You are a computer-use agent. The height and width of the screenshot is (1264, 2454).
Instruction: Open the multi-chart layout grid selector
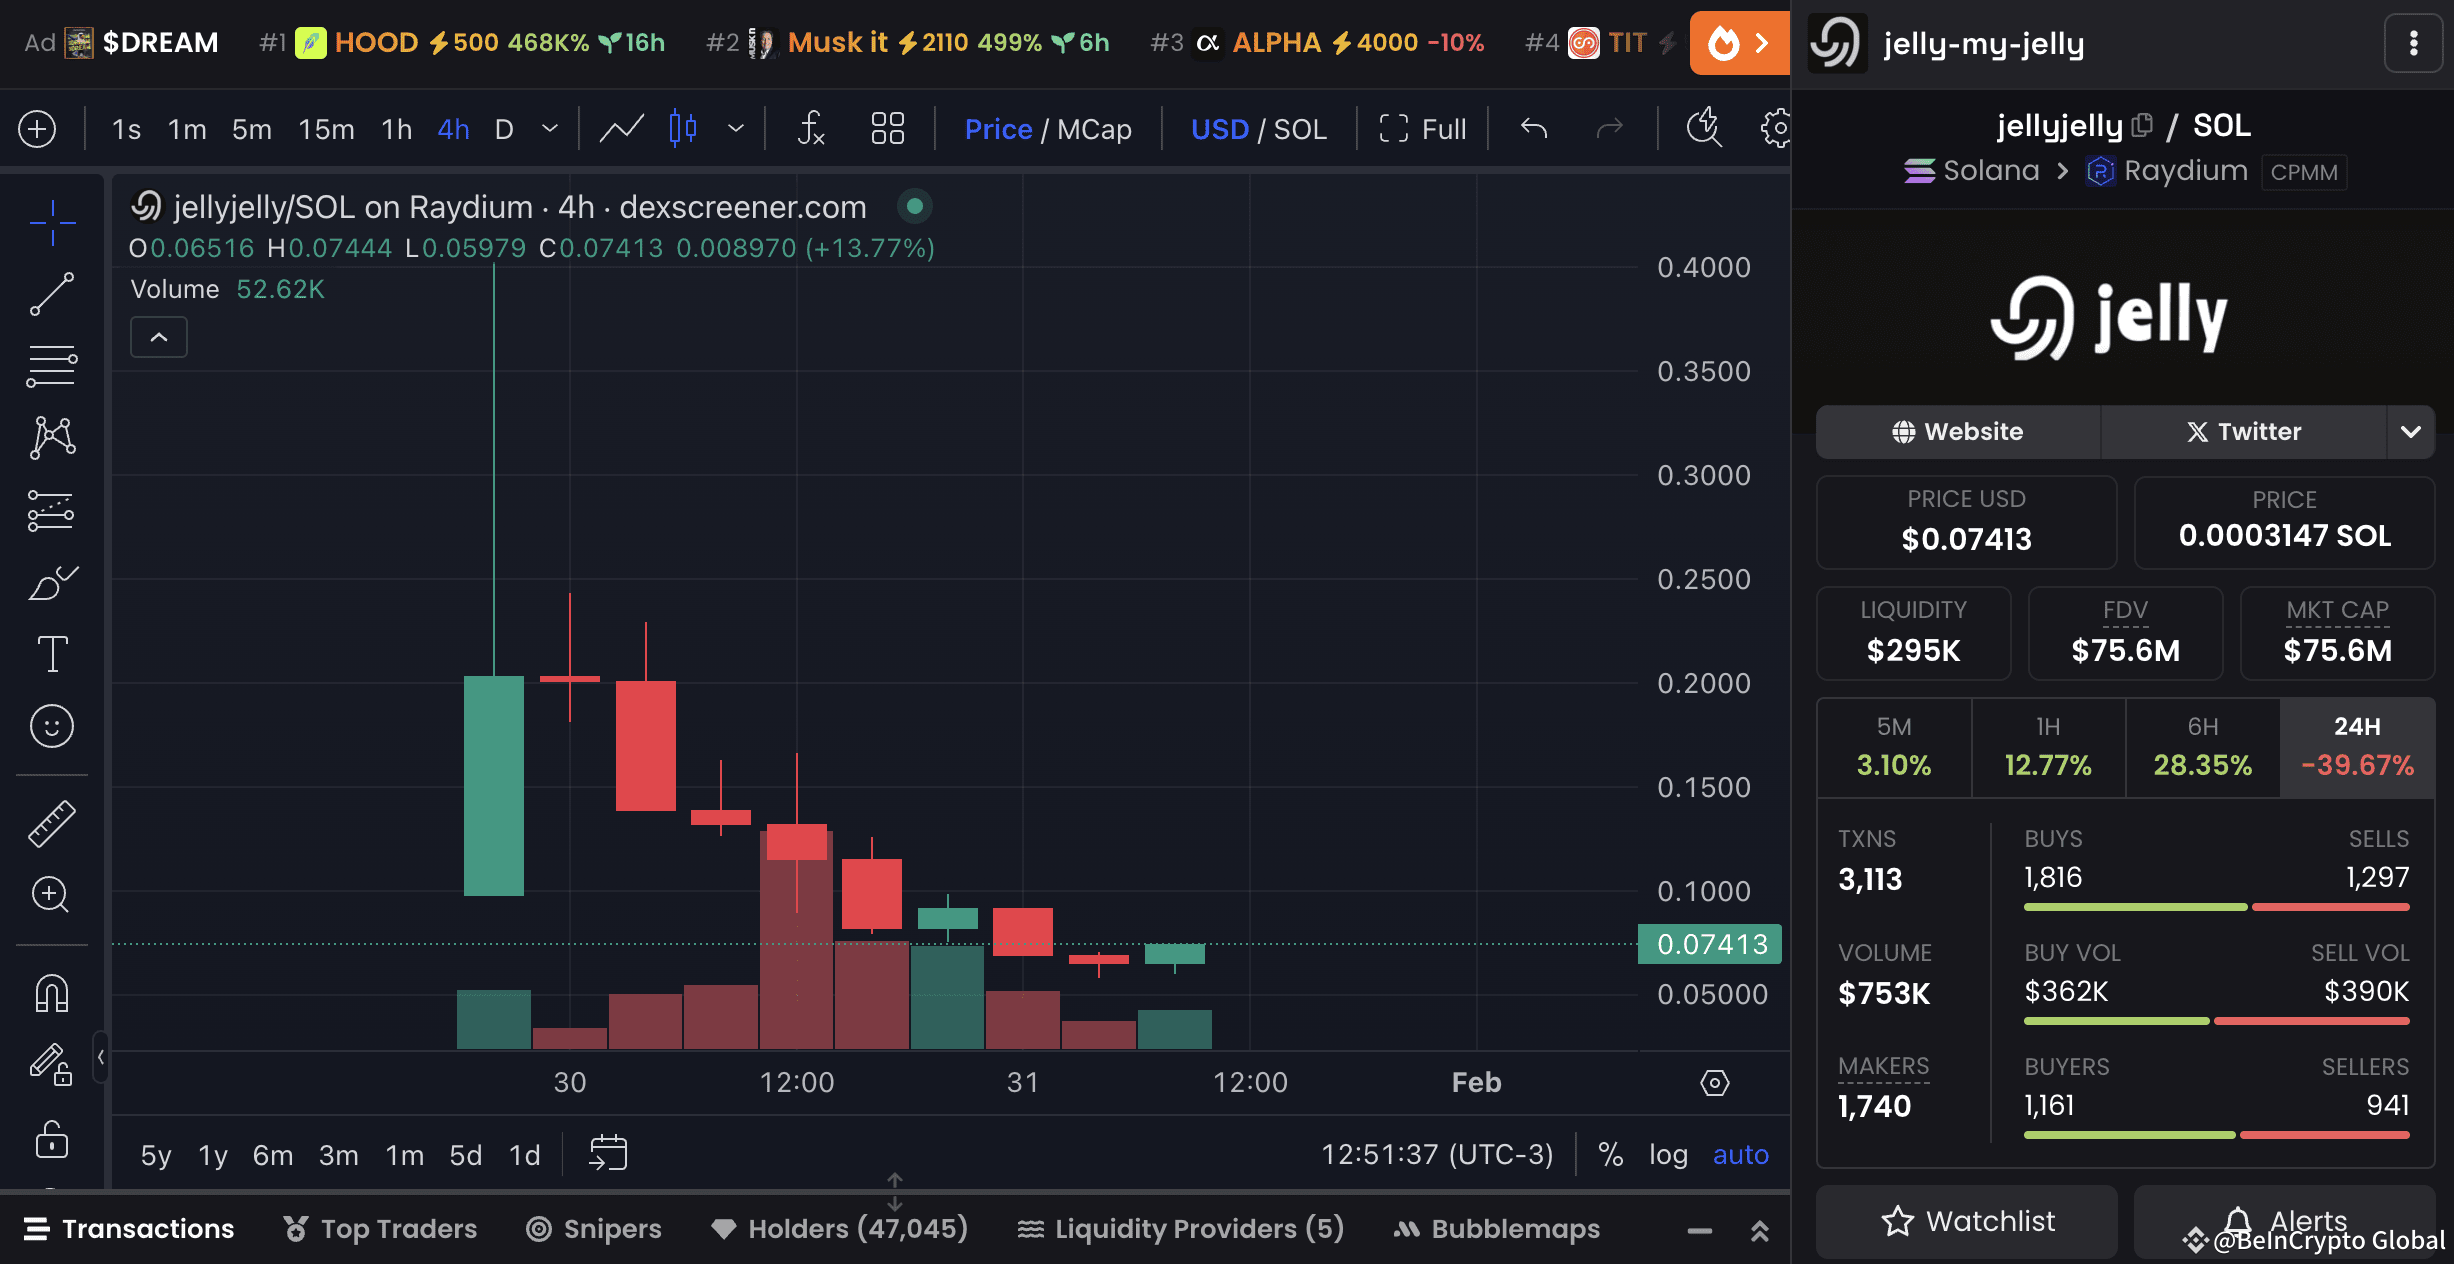886,128
